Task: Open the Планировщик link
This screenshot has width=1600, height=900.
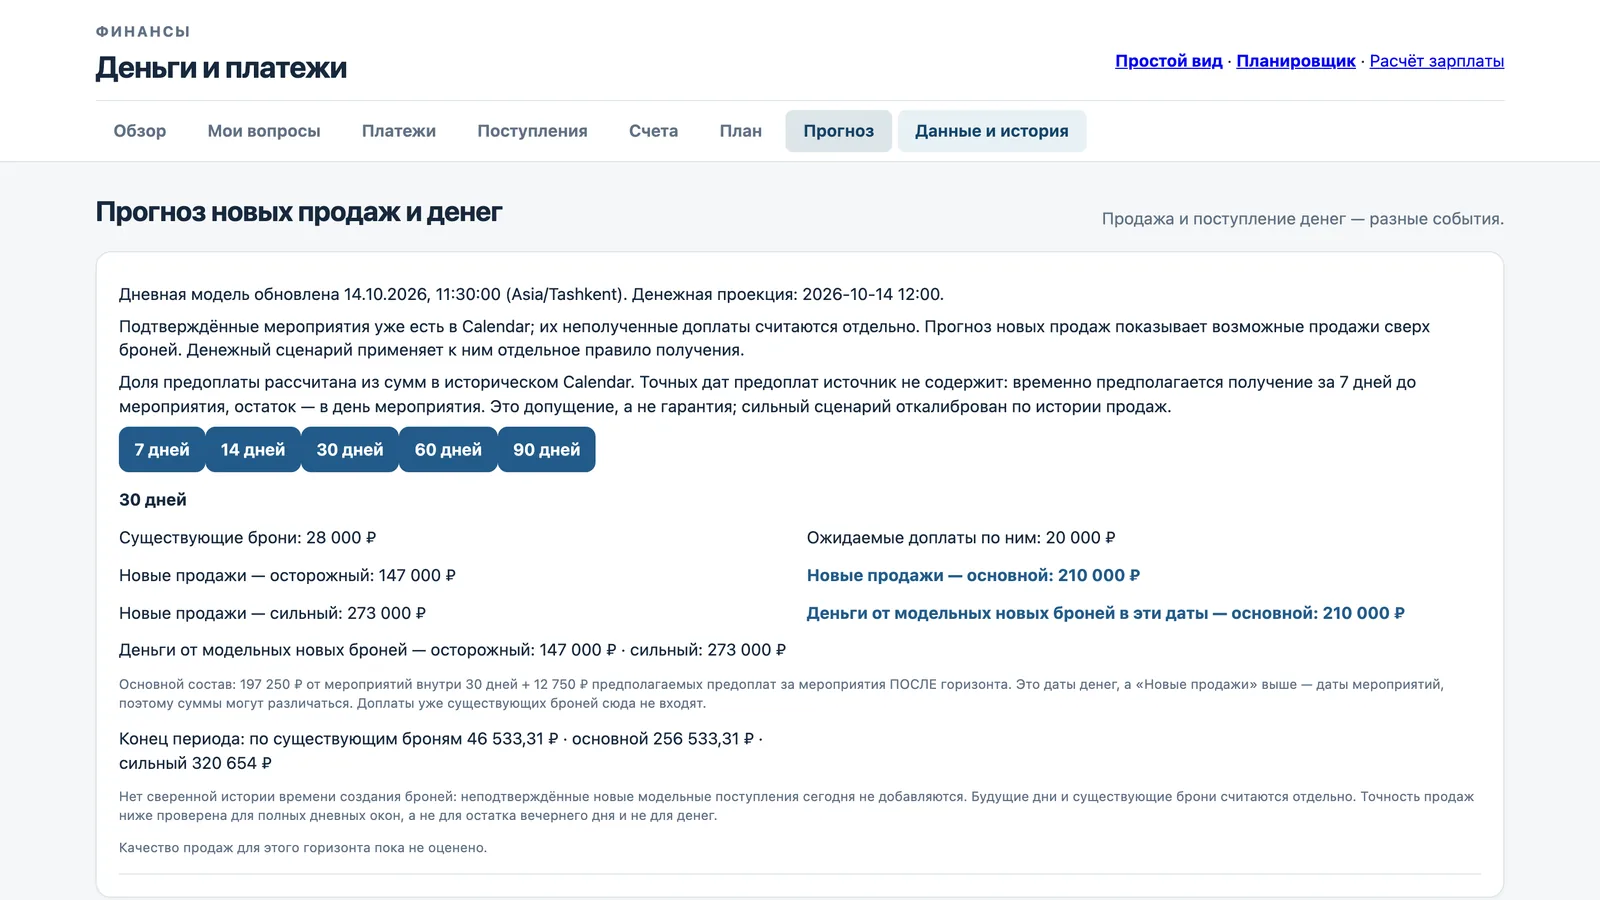Action: click(x=1296, y=61)
